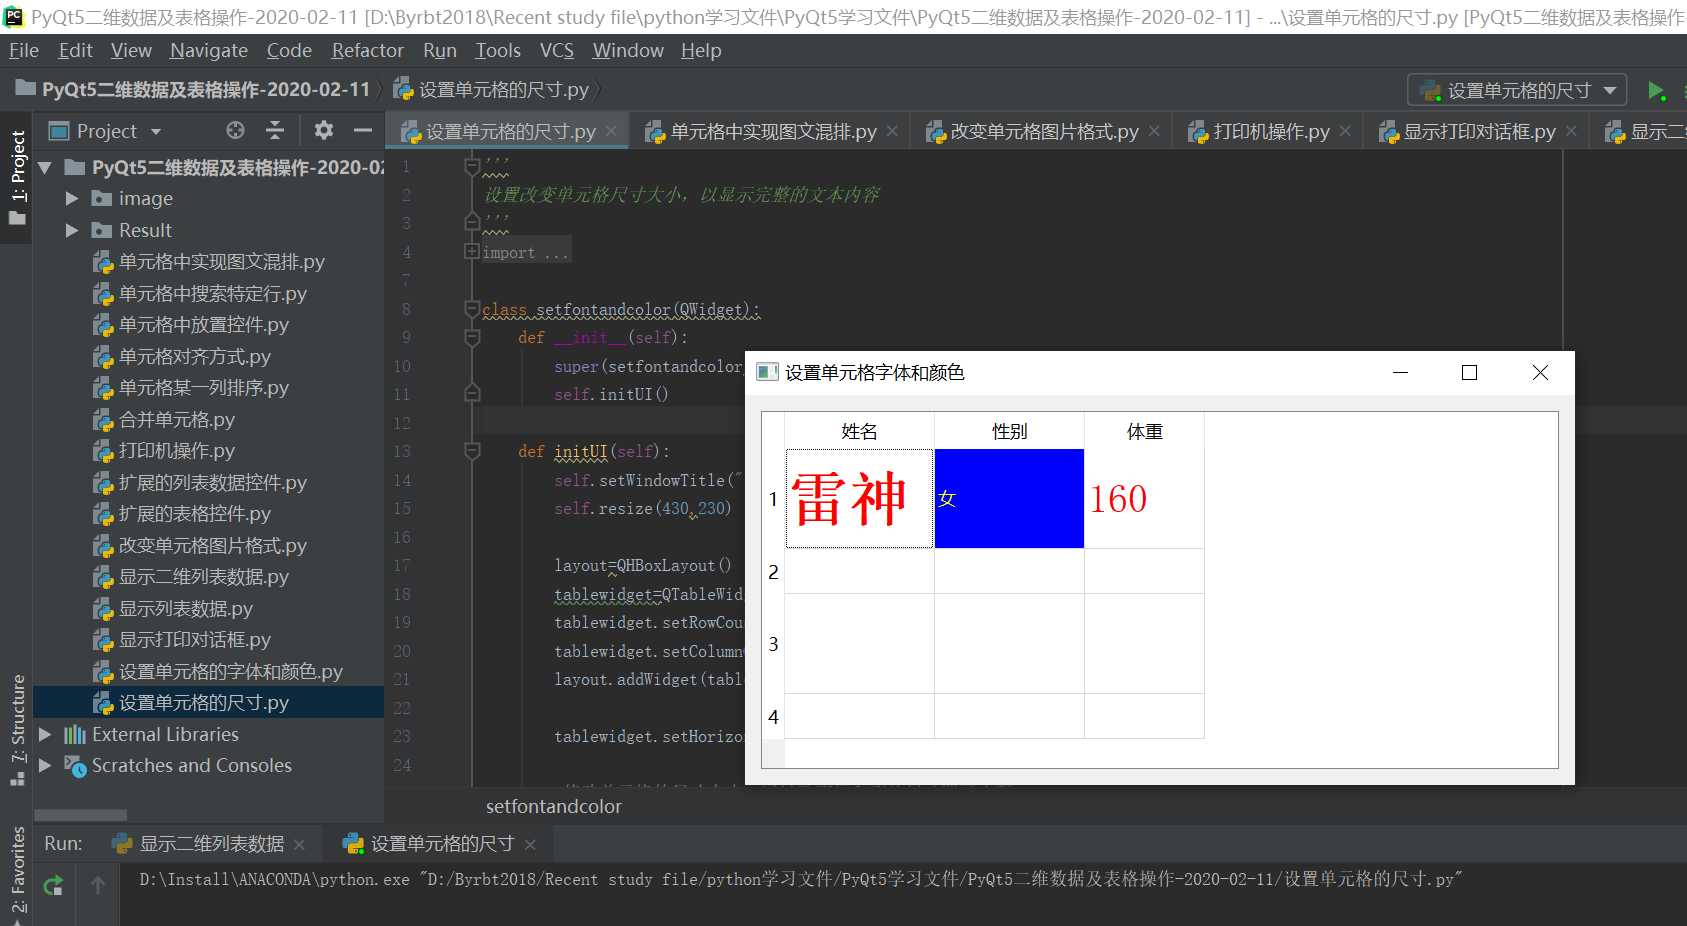The image size is (1687, 926).
Task: Expand Scratches and Consoles node
Action: click(45, 766)
